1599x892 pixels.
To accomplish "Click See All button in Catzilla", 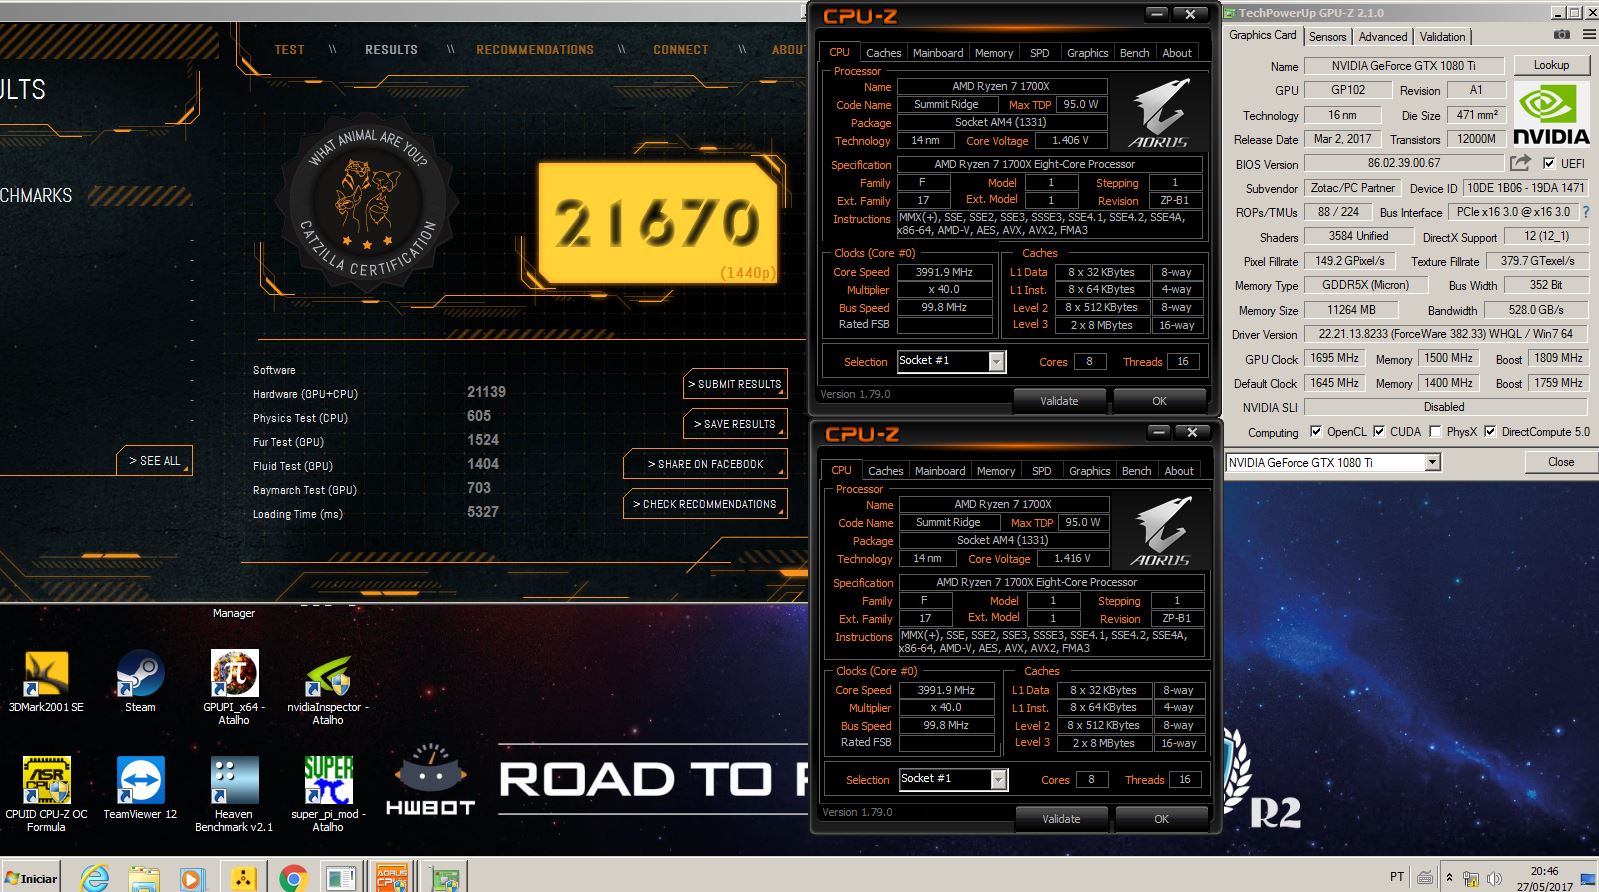I will pos(155,461).
